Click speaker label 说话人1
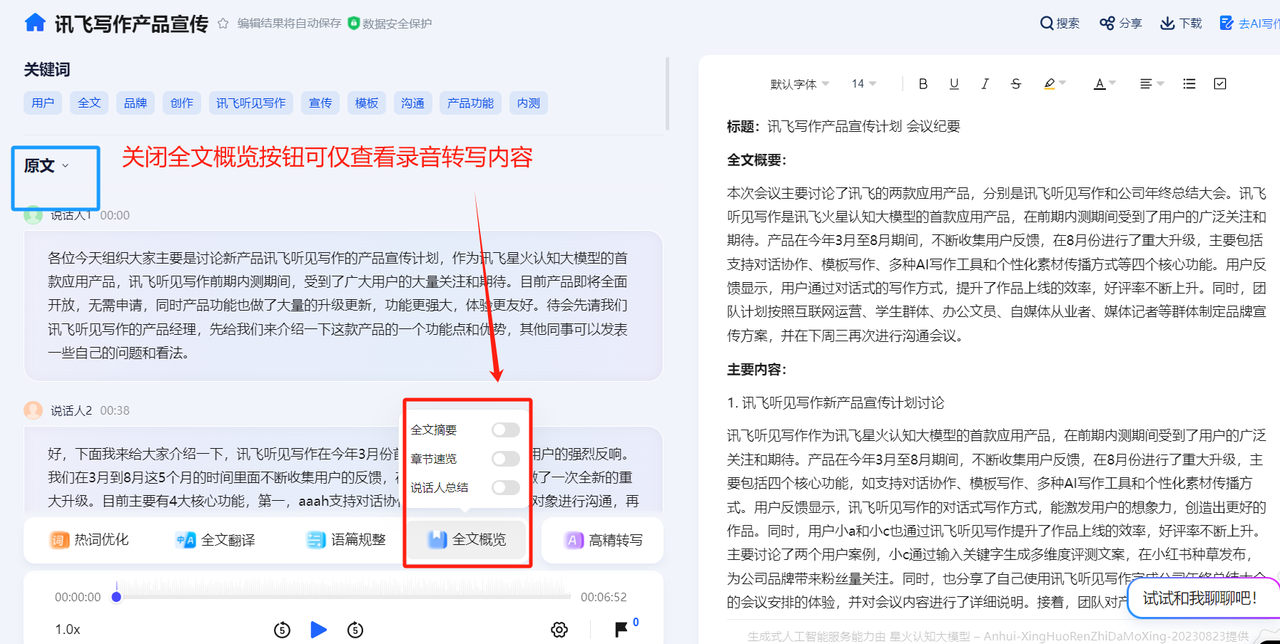1280x644 pixels. click(x=70, y=215)
